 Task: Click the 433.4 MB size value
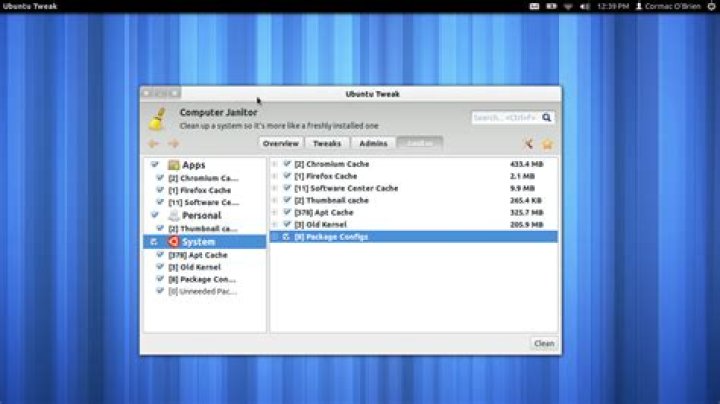tap(526, 164)
